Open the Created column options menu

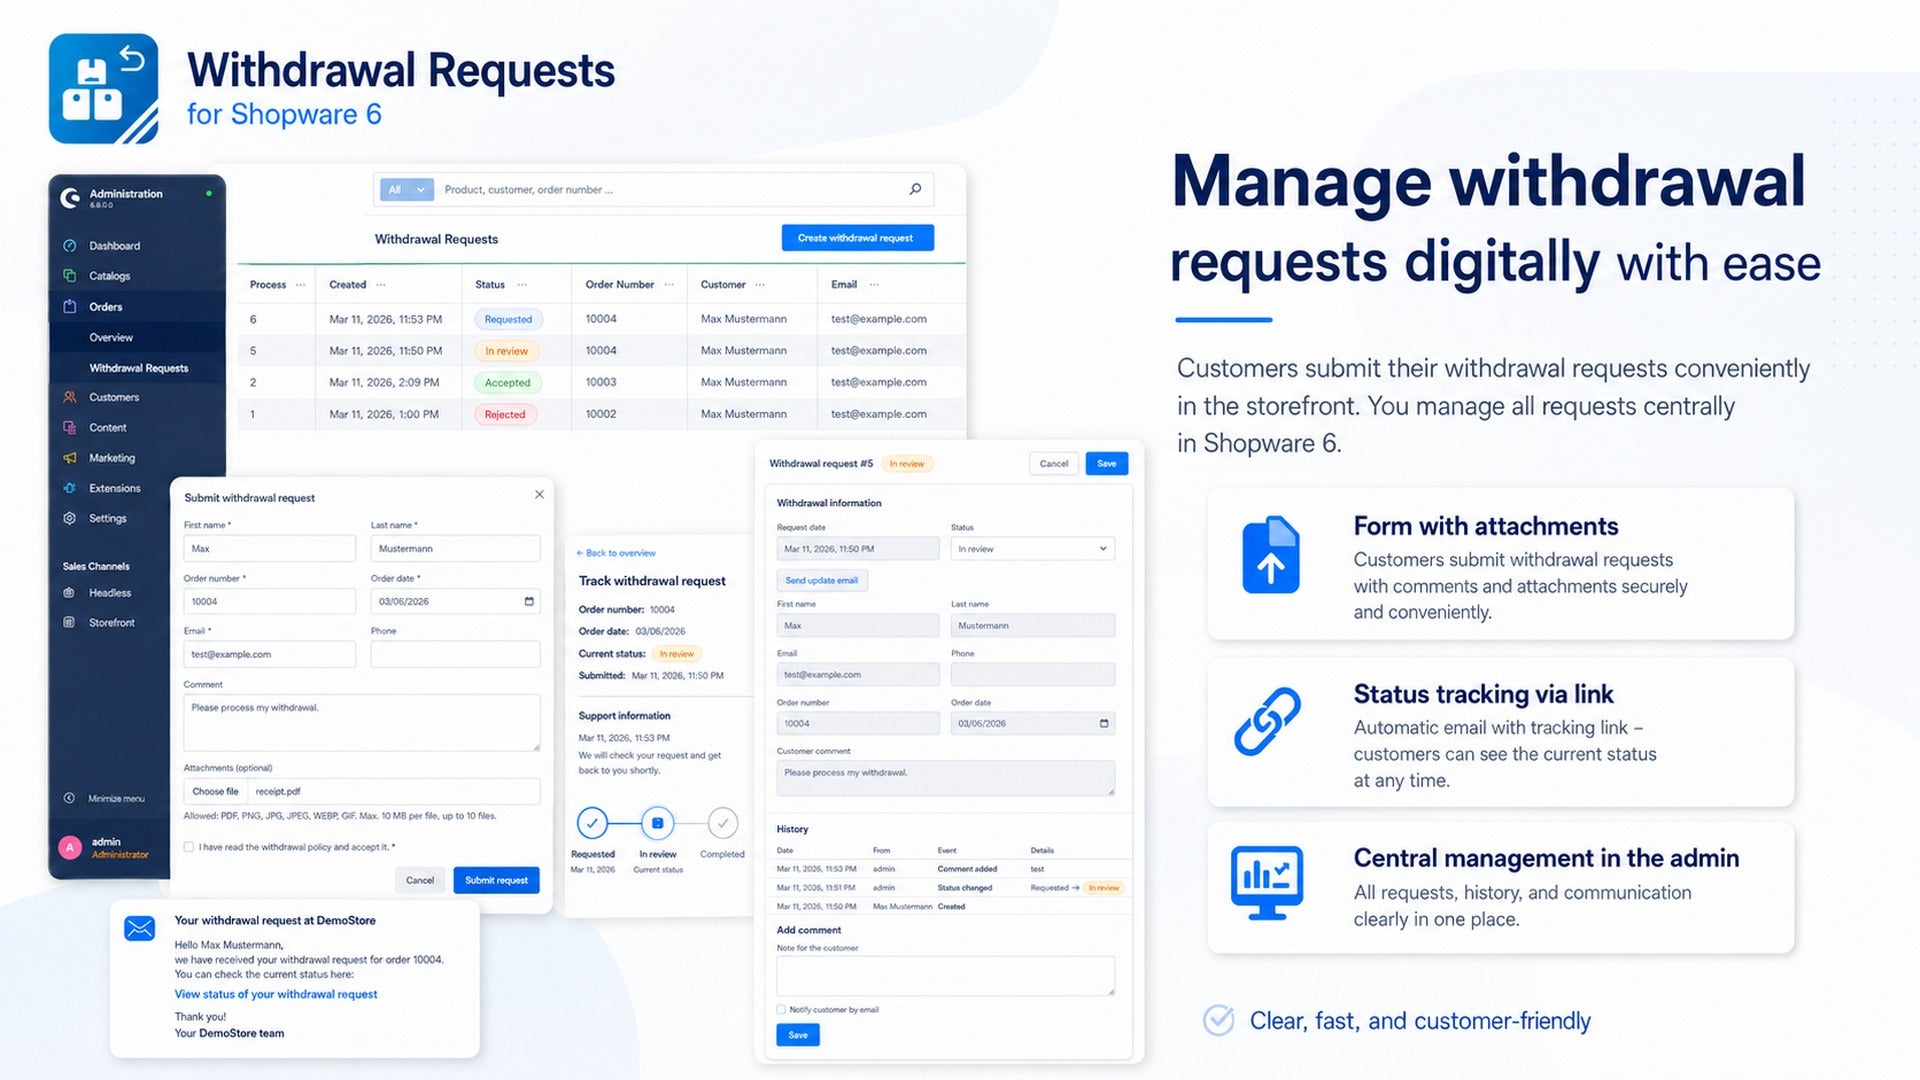[381, 285]
